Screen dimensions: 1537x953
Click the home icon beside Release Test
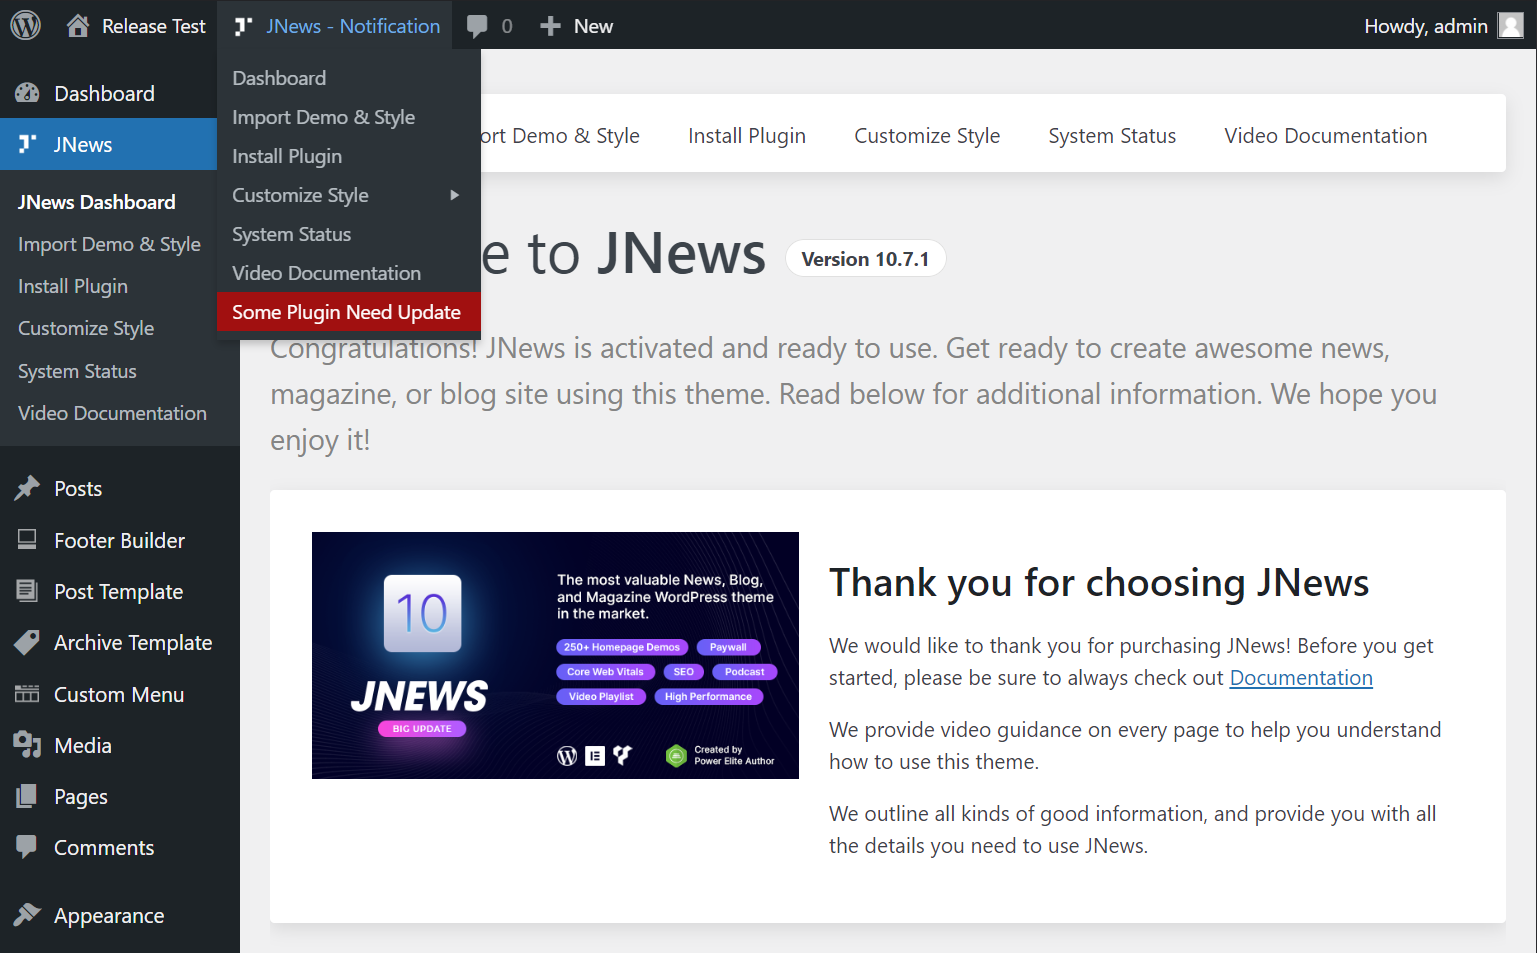(78, 26)
